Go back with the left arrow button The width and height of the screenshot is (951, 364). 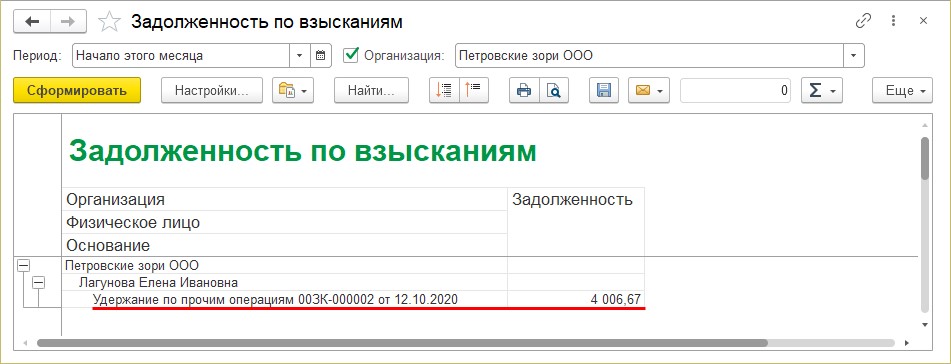point(32,22)
